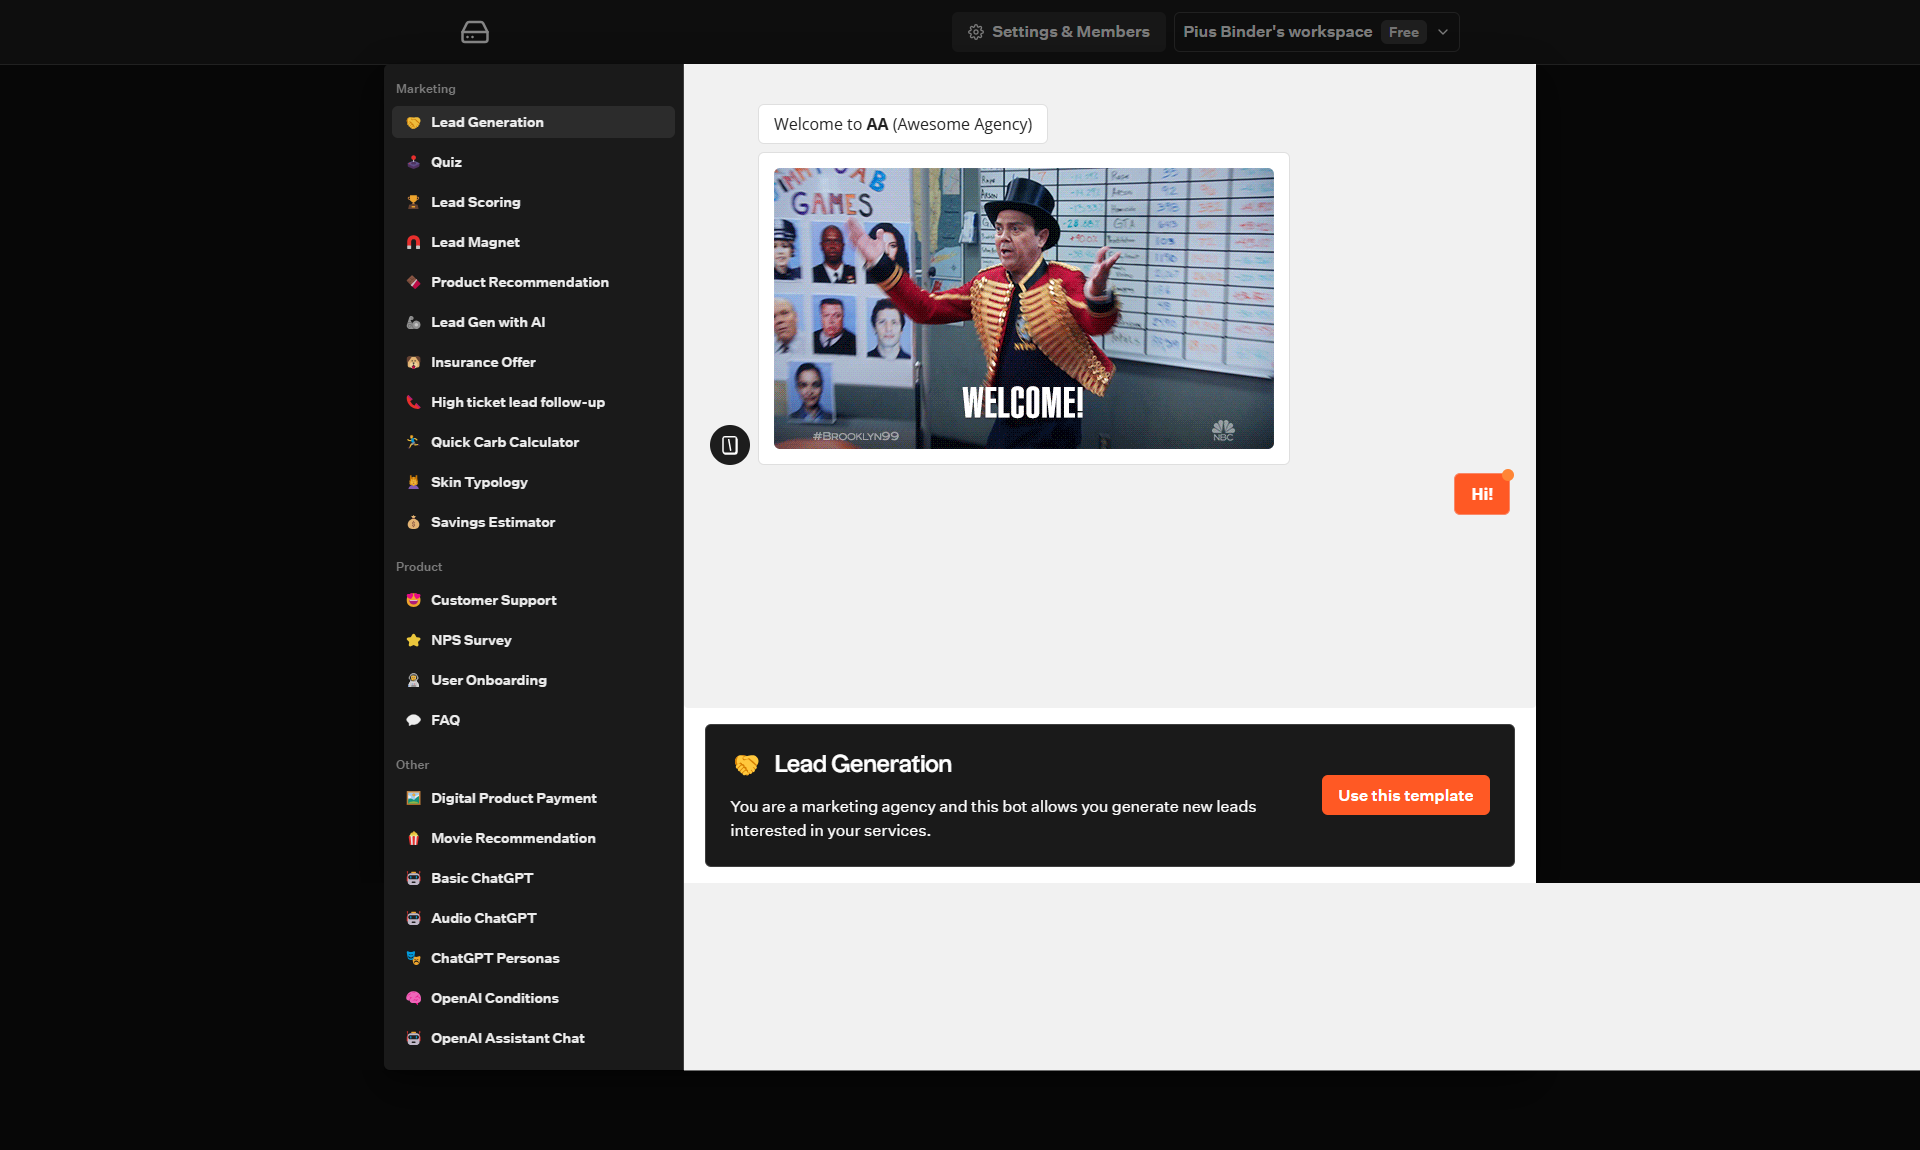Click the Settings & Members gear icon
Viewport: 1920px width, 1150px height.
[x=976, y=32]
